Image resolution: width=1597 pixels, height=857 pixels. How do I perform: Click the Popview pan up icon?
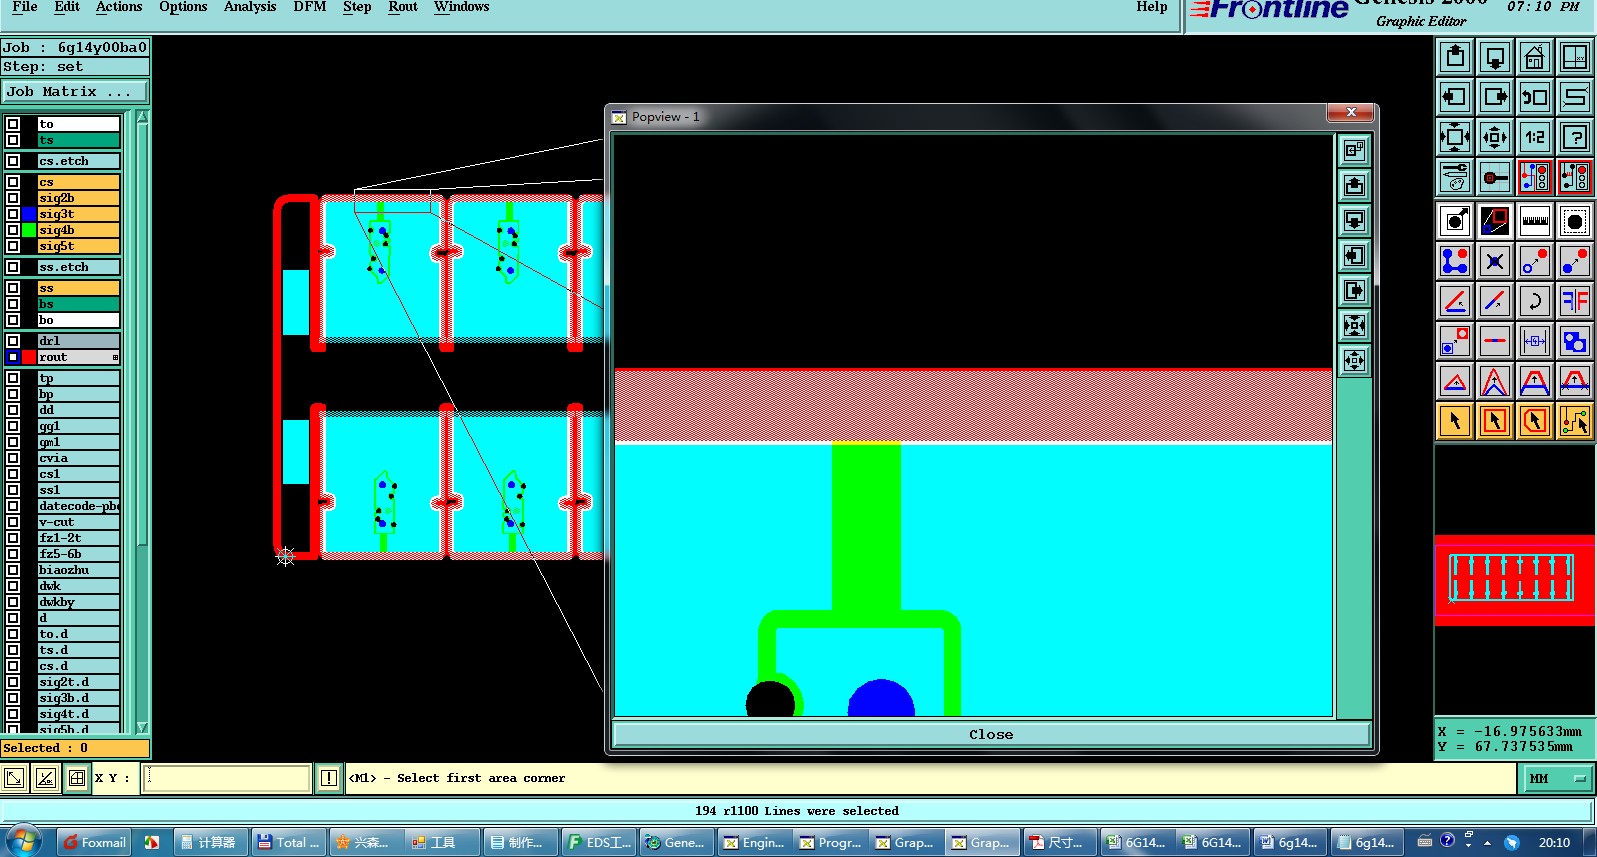click(x=1354, y=185)
